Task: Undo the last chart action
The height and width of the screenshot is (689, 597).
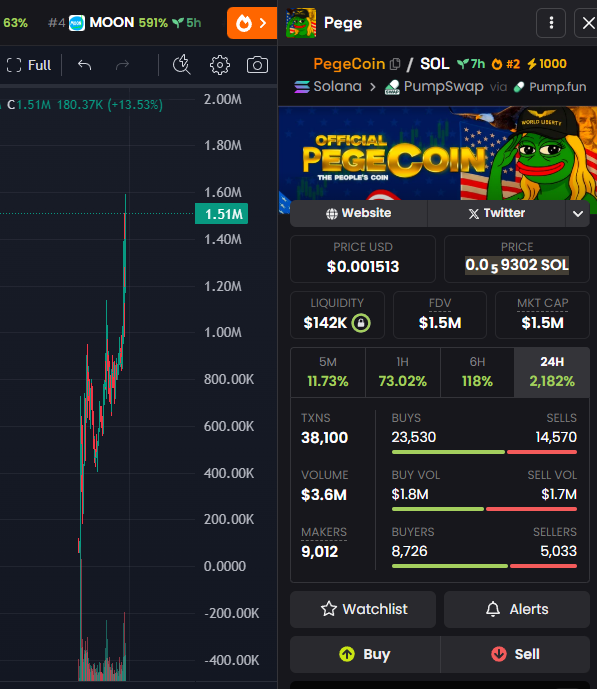Action: click(x=84, y=65)
